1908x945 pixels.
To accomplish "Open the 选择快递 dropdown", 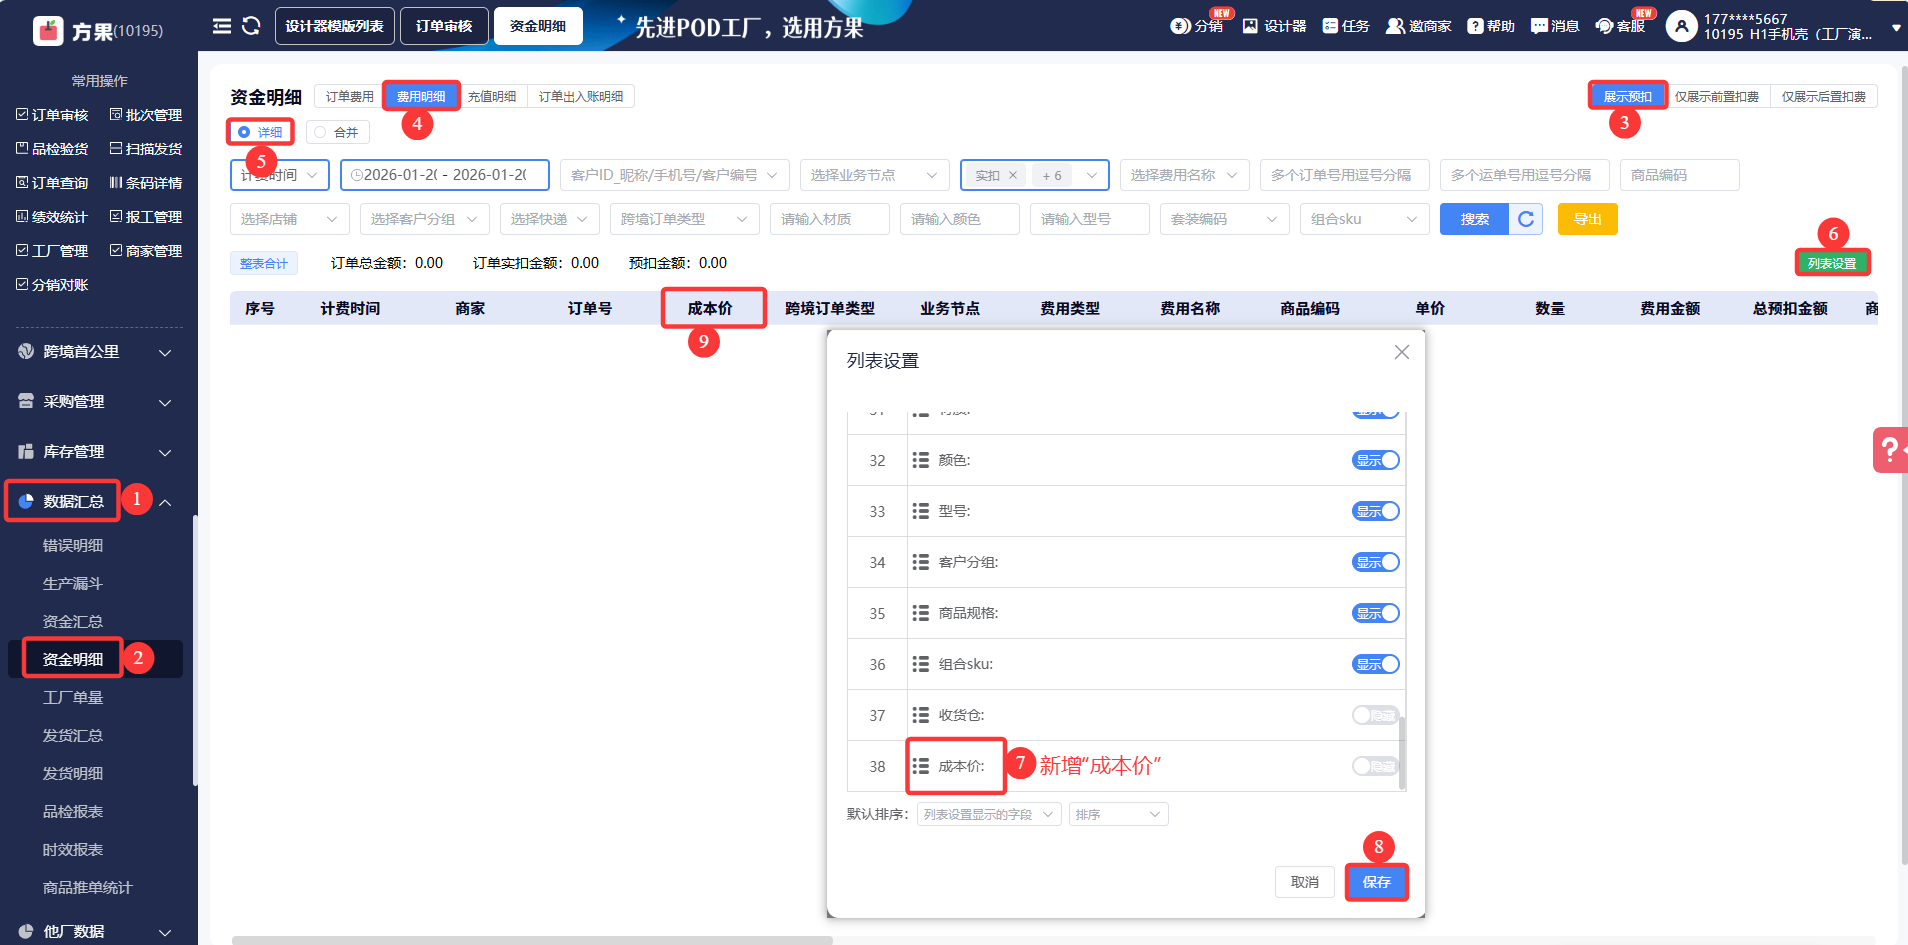I will 550,219.
